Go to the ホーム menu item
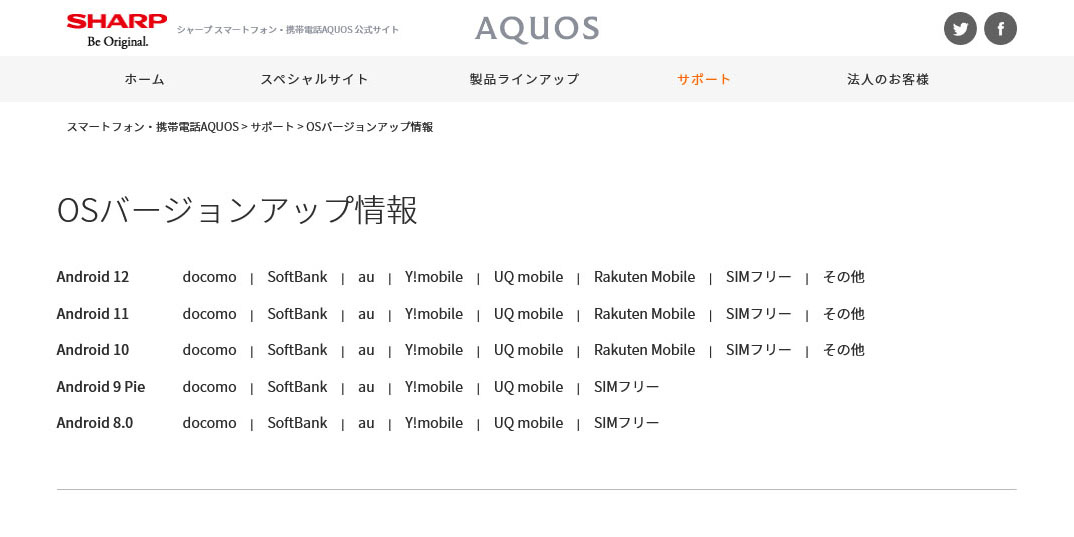The height and width of the screenshot is (537, 1074). pos(145,79)
